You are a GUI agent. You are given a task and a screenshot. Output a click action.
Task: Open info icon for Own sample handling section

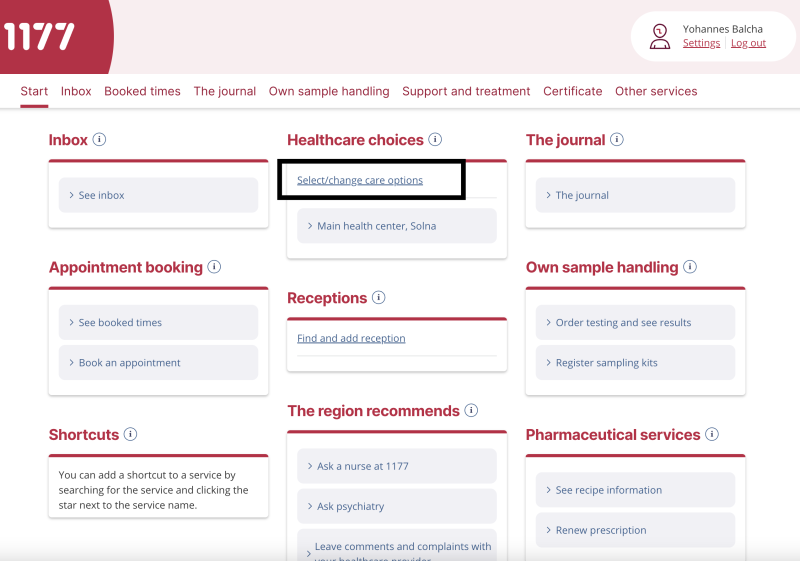coord(689,267)
